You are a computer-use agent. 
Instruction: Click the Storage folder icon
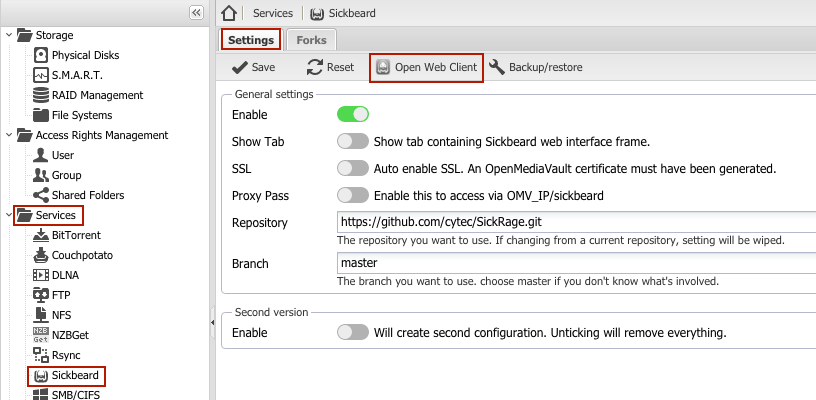coord(24,35)
